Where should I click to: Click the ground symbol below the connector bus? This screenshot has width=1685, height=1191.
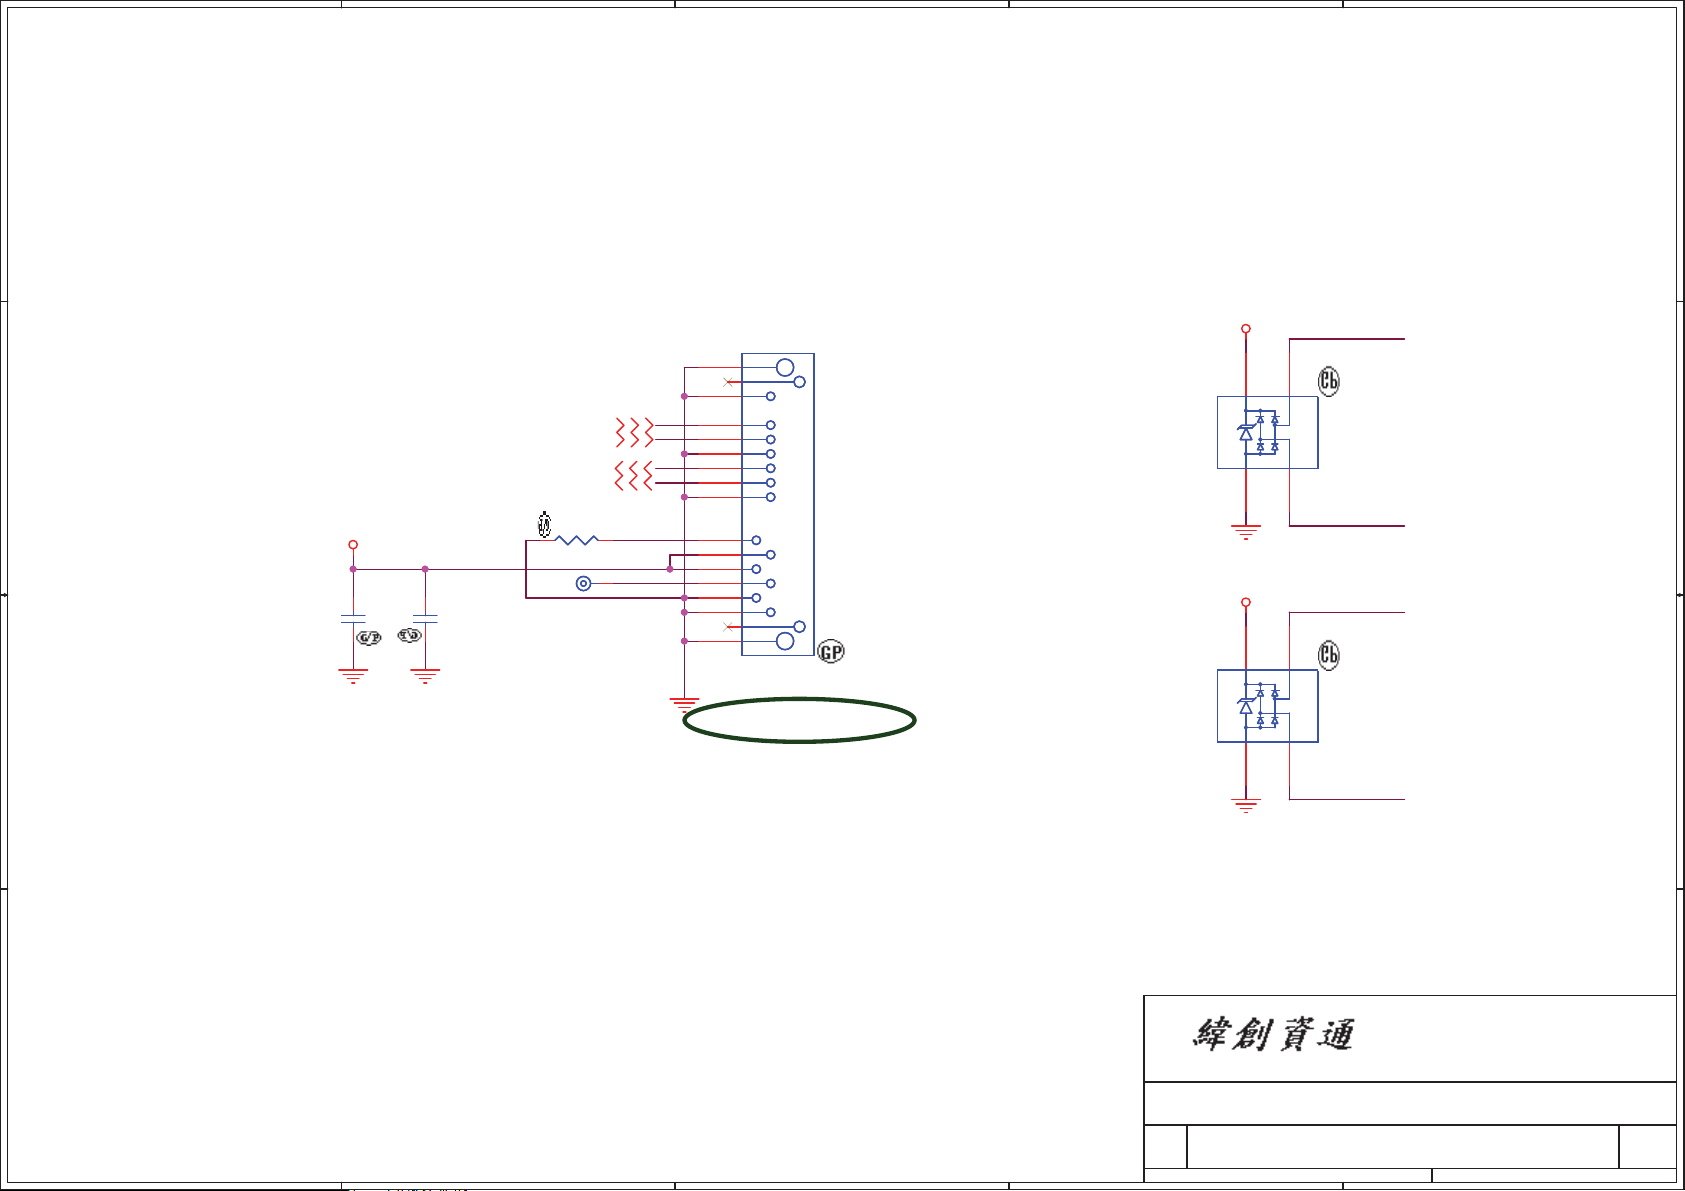[x=684, y=704]
